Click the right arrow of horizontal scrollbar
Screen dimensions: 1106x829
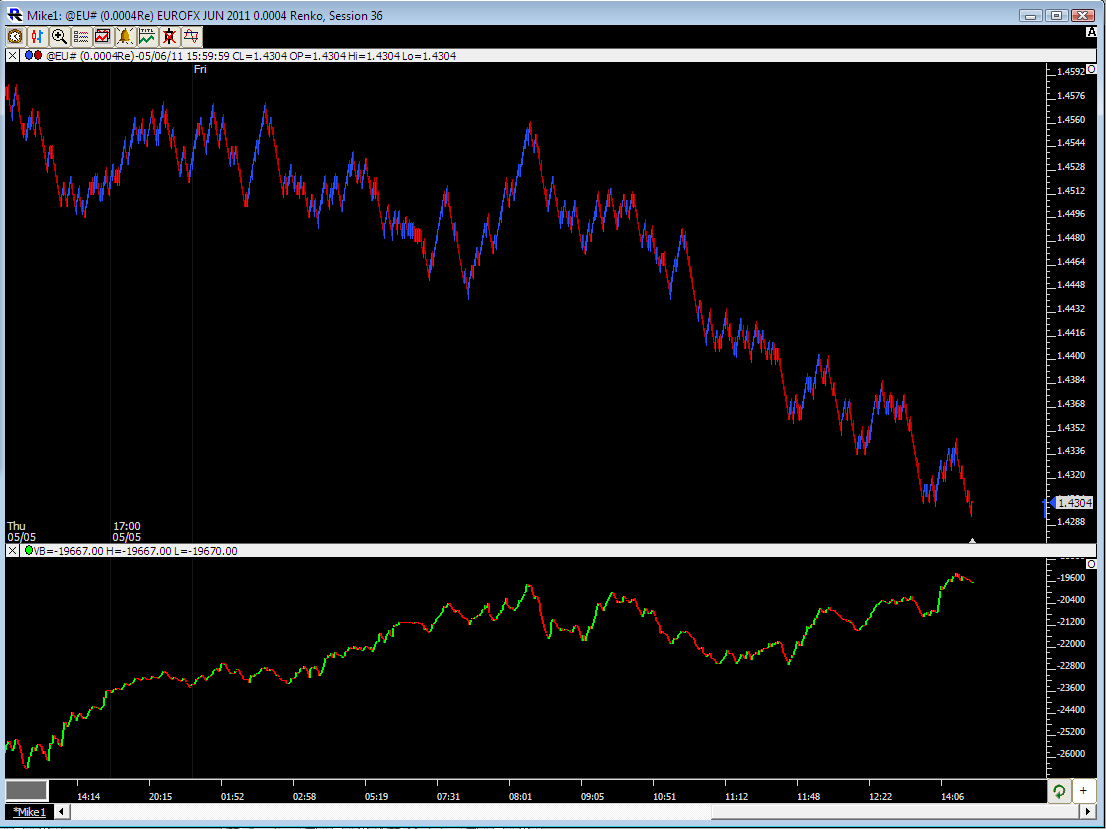point(1090,811)
